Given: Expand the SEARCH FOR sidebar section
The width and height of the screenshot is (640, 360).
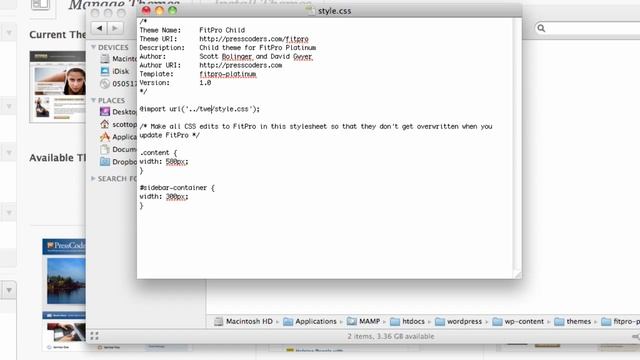Looking at the screenshot, I should click(93, 178).
